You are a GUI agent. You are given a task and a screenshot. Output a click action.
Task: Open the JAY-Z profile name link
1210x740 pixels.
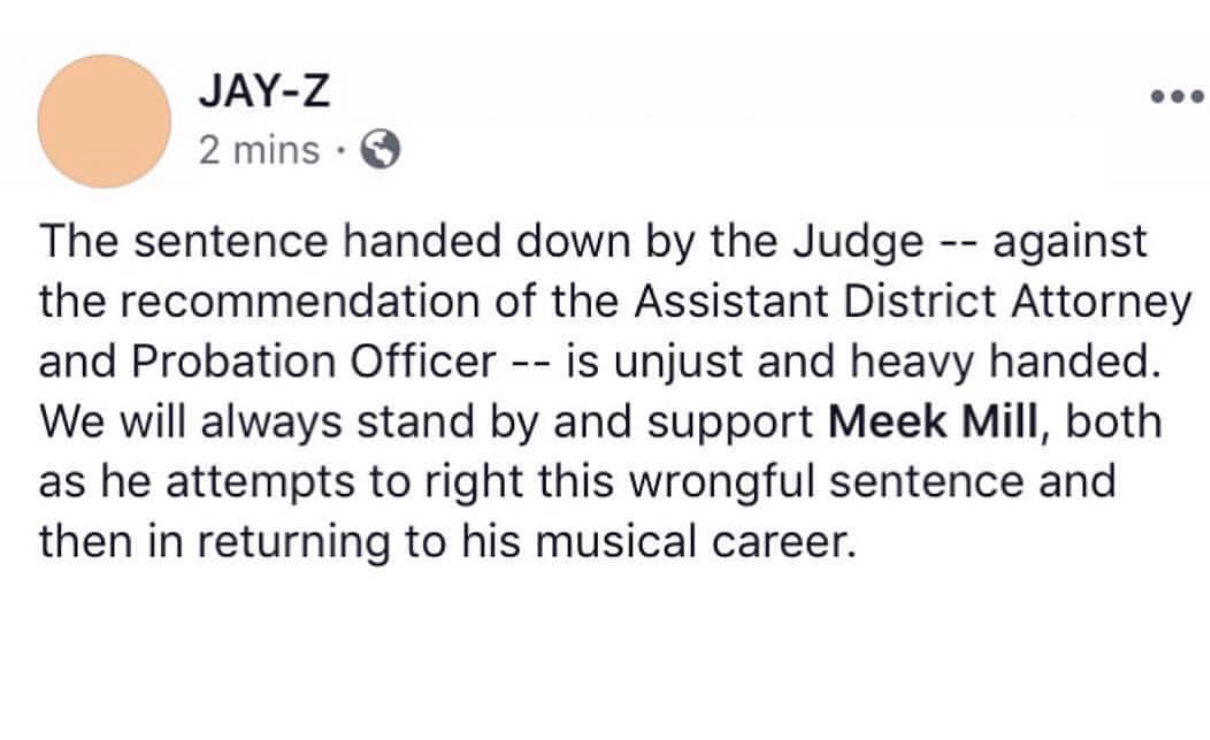263,96
